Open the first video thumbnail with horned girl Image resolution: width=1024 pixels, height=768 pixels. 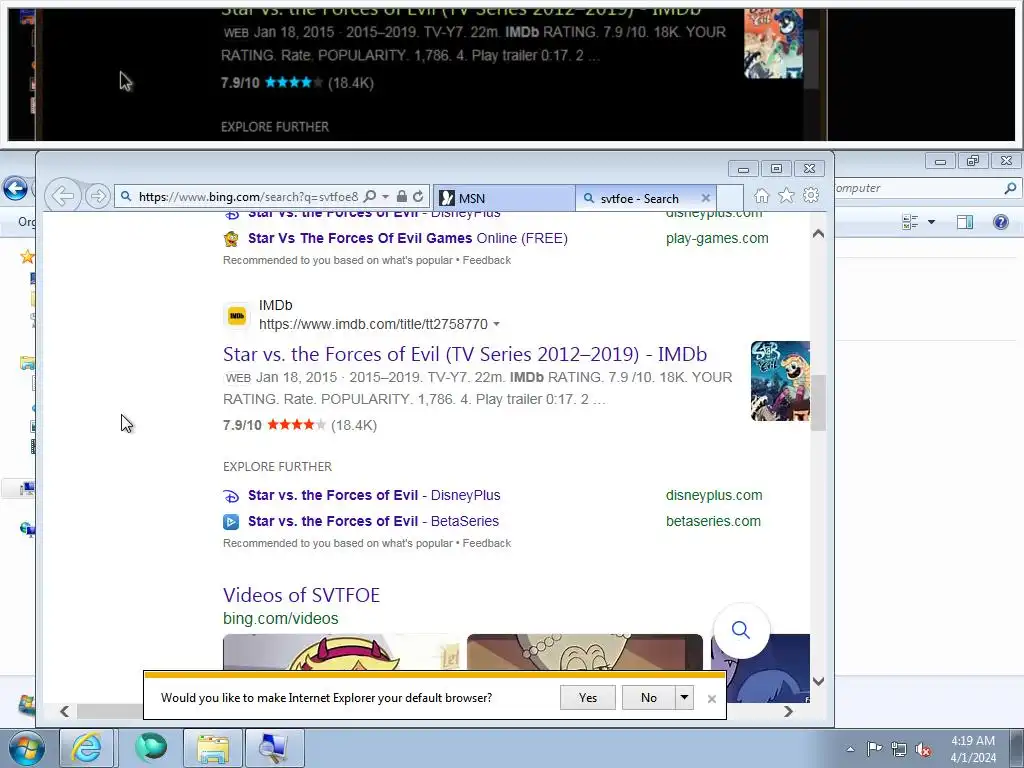342,652
